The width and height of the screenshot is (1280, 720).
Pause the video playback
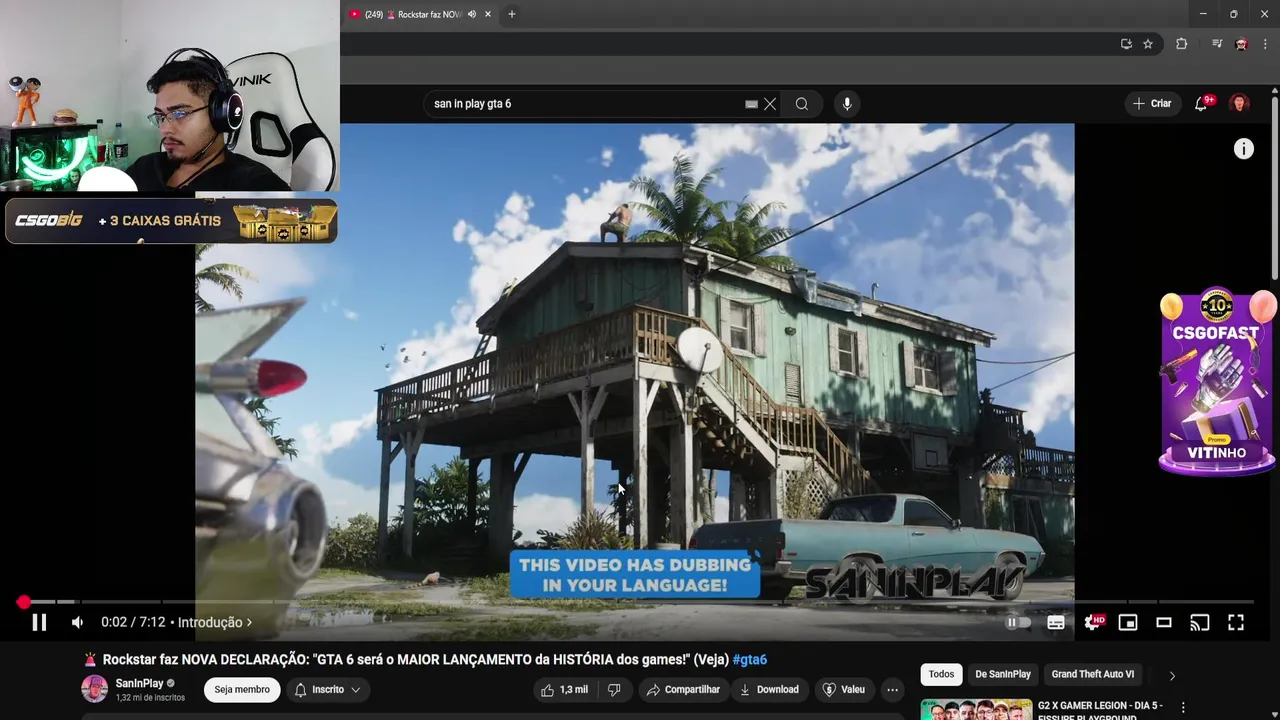39,622
